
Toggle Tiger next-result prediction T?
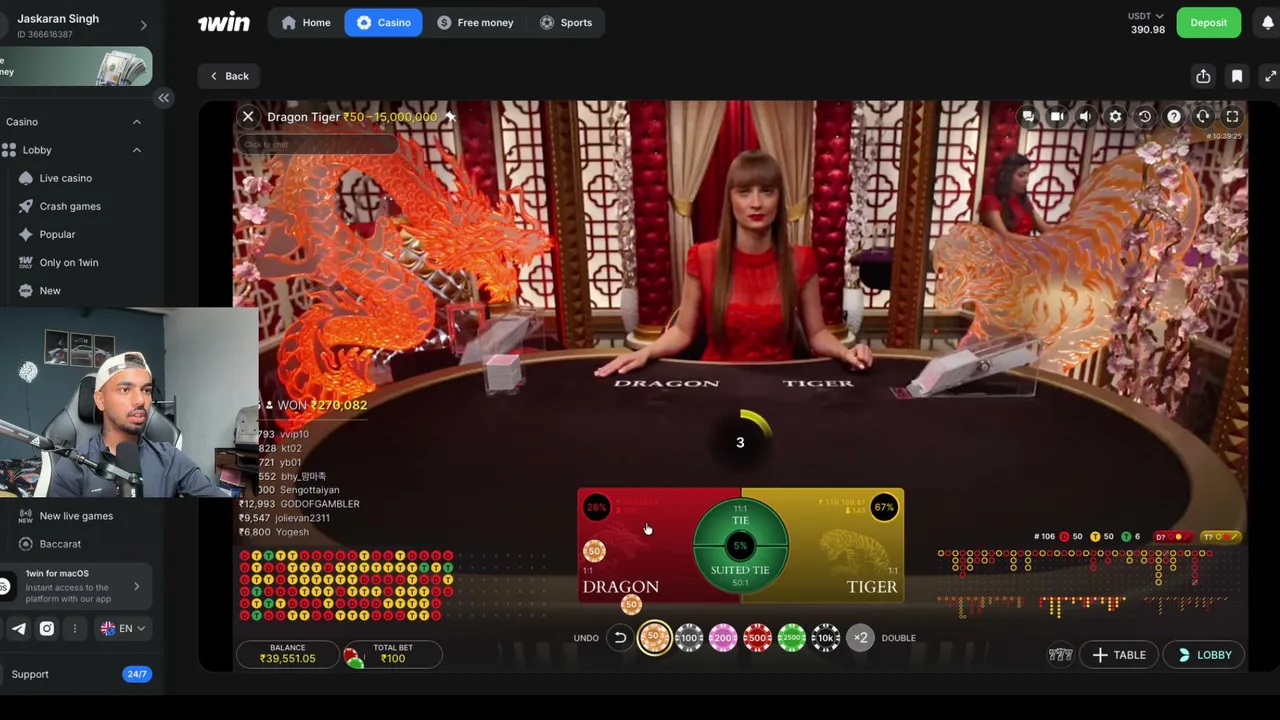tap(1220, 537)
